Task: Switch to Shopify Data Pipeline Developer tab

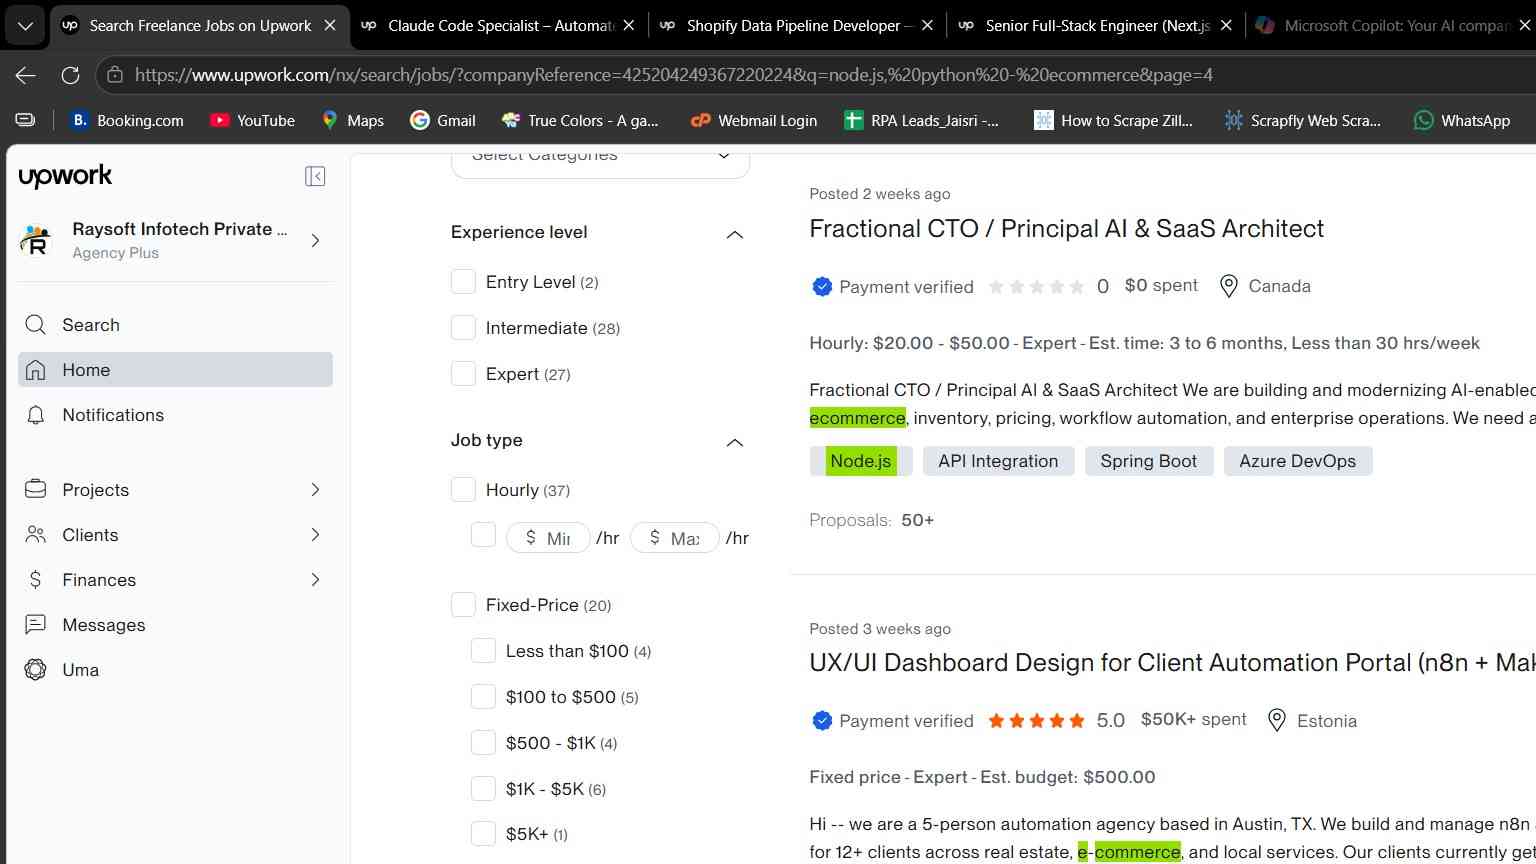Action: click(x=798, y=25)
